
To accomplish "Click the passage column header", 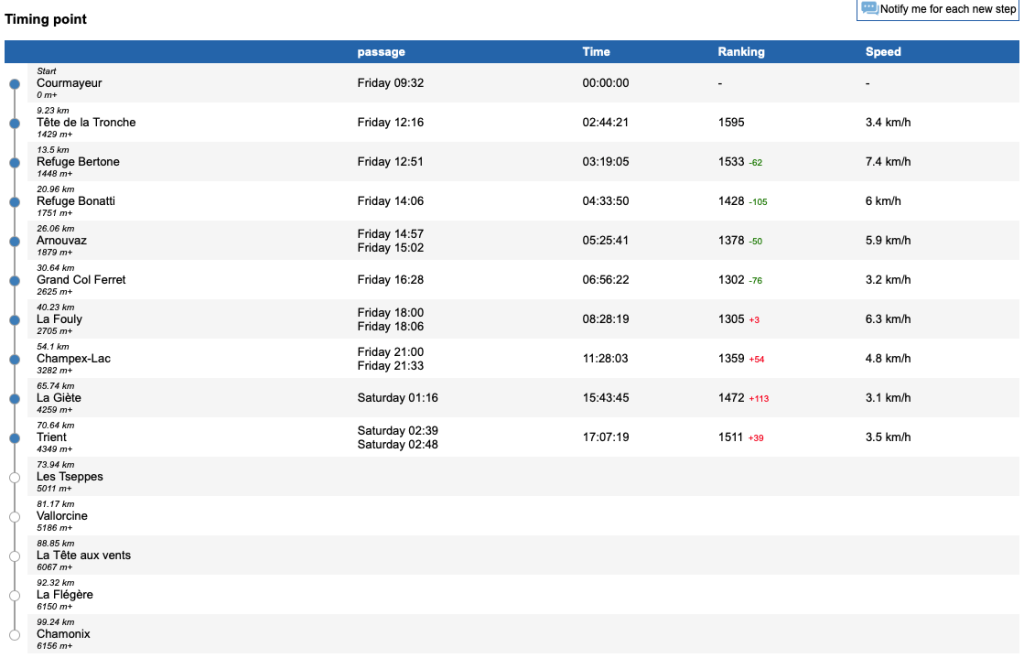I will 381,52.
